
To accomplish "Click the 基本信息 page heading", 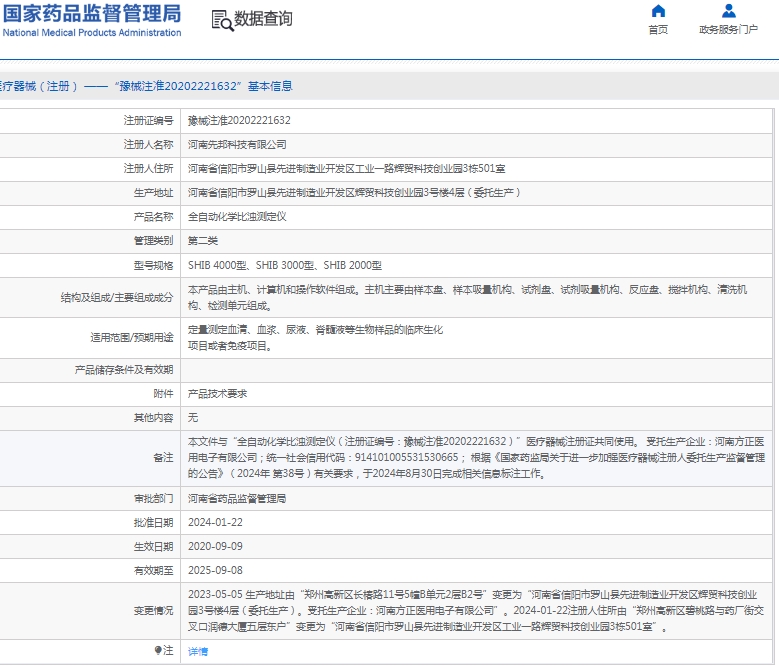I will pyautogui.click(x=270, y=86).
